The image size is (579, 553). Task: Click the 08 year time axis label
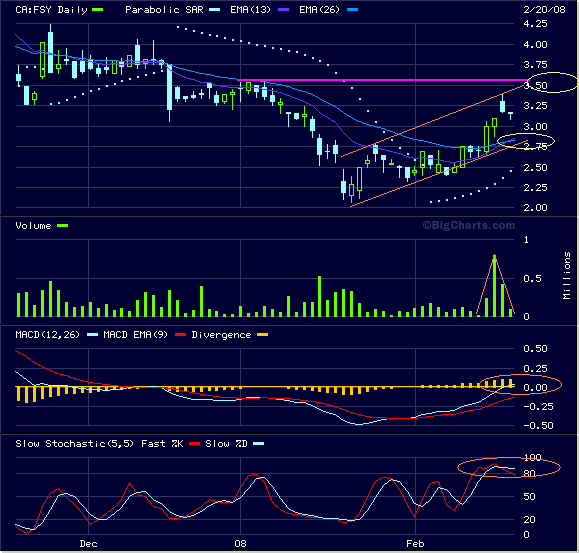(x=240, y=544)
